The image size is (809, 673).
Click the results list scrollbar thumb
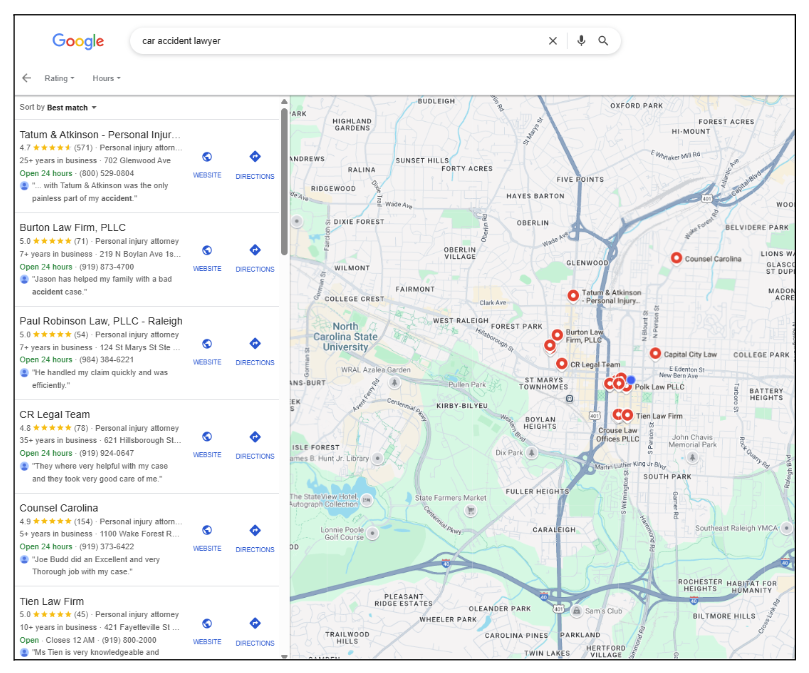284,182
